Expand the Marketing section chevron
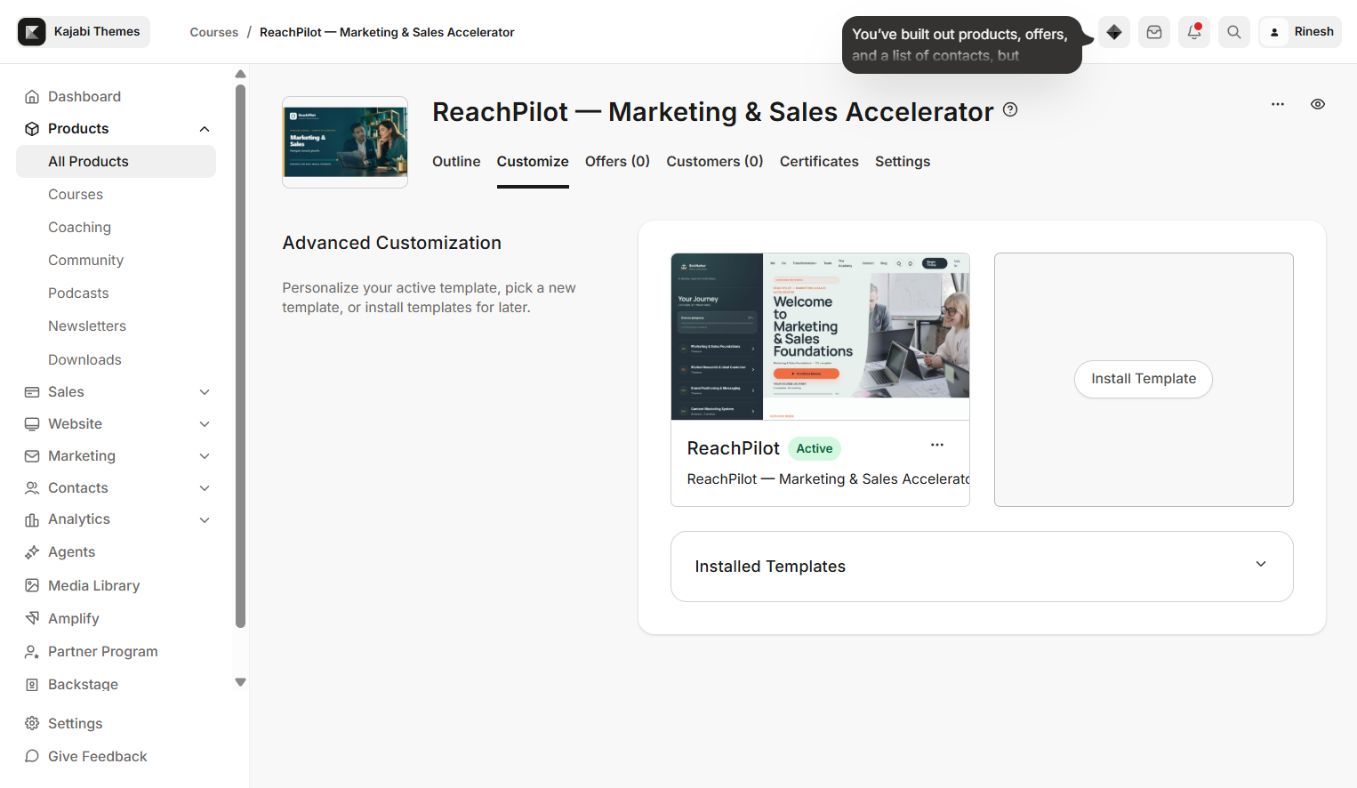Viewport: 1357px width, 788px height. pos(204,456)
